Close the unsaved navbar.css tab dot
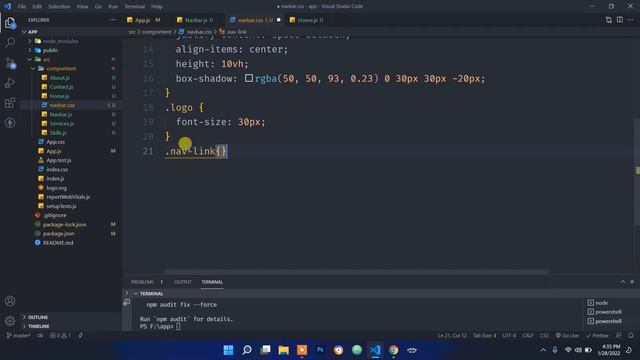 279,20
